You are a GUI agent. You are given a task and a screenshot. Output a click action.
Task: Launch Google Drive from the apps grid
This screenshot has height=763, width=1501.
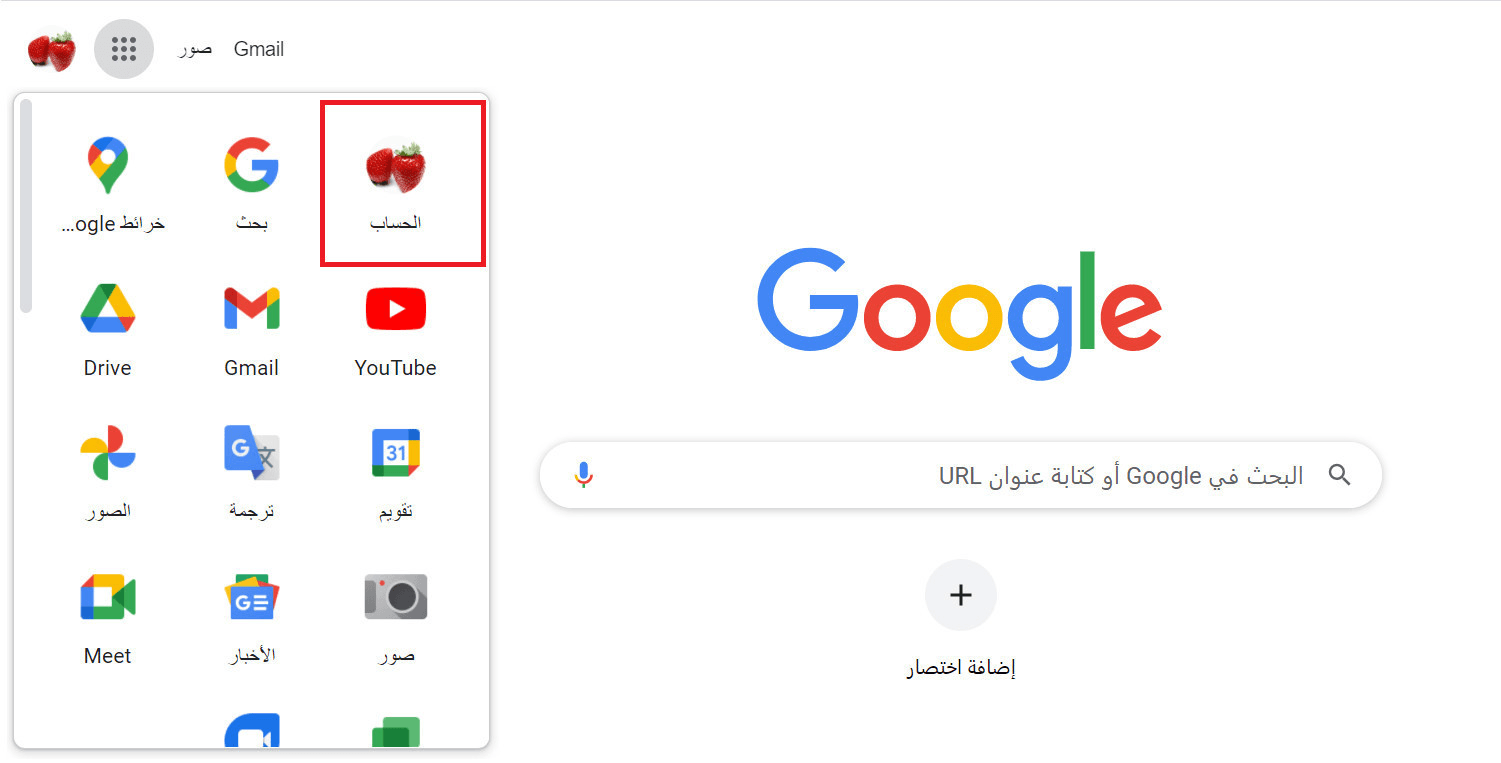coord(108,329)
